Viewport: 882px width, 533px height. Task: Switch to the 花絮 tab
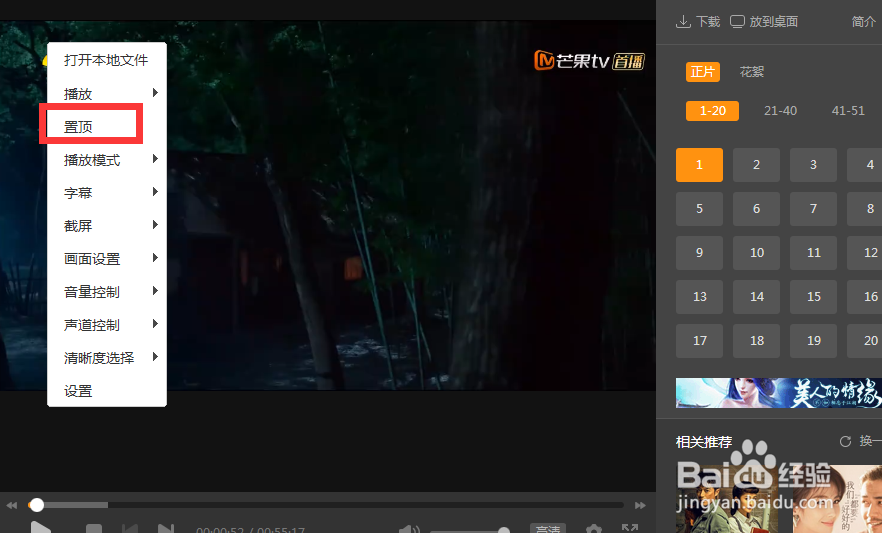752,72
